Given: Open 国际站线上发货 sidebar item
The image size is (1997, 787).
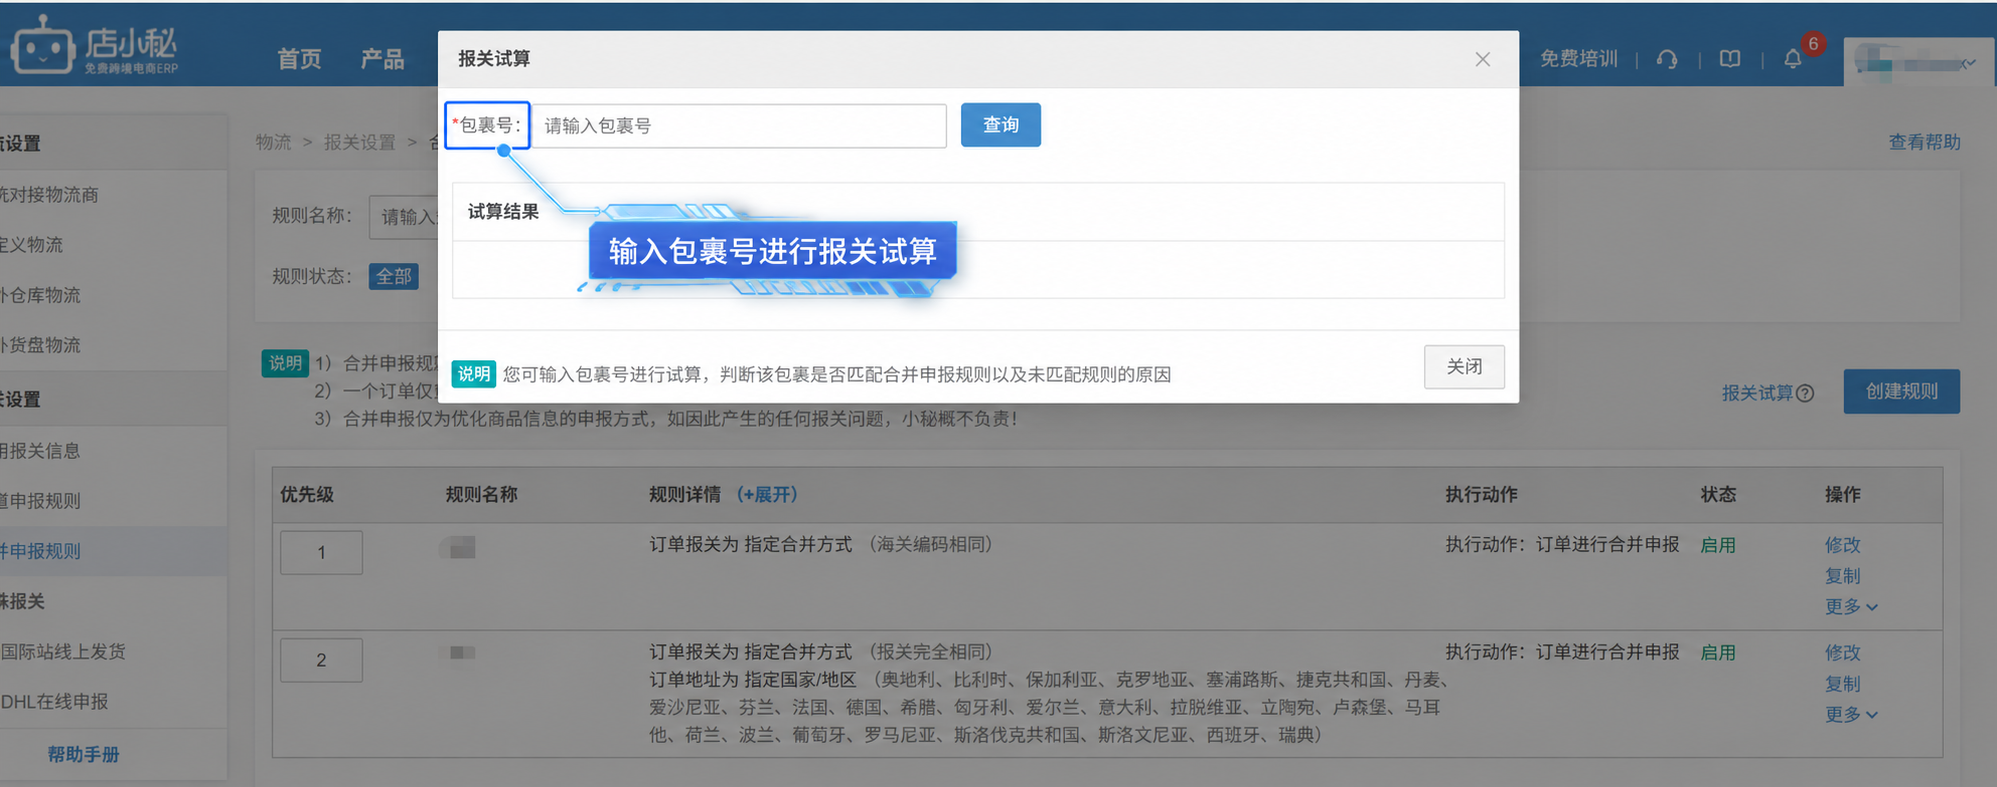Looking at the screenshot, I should [63, 651].
